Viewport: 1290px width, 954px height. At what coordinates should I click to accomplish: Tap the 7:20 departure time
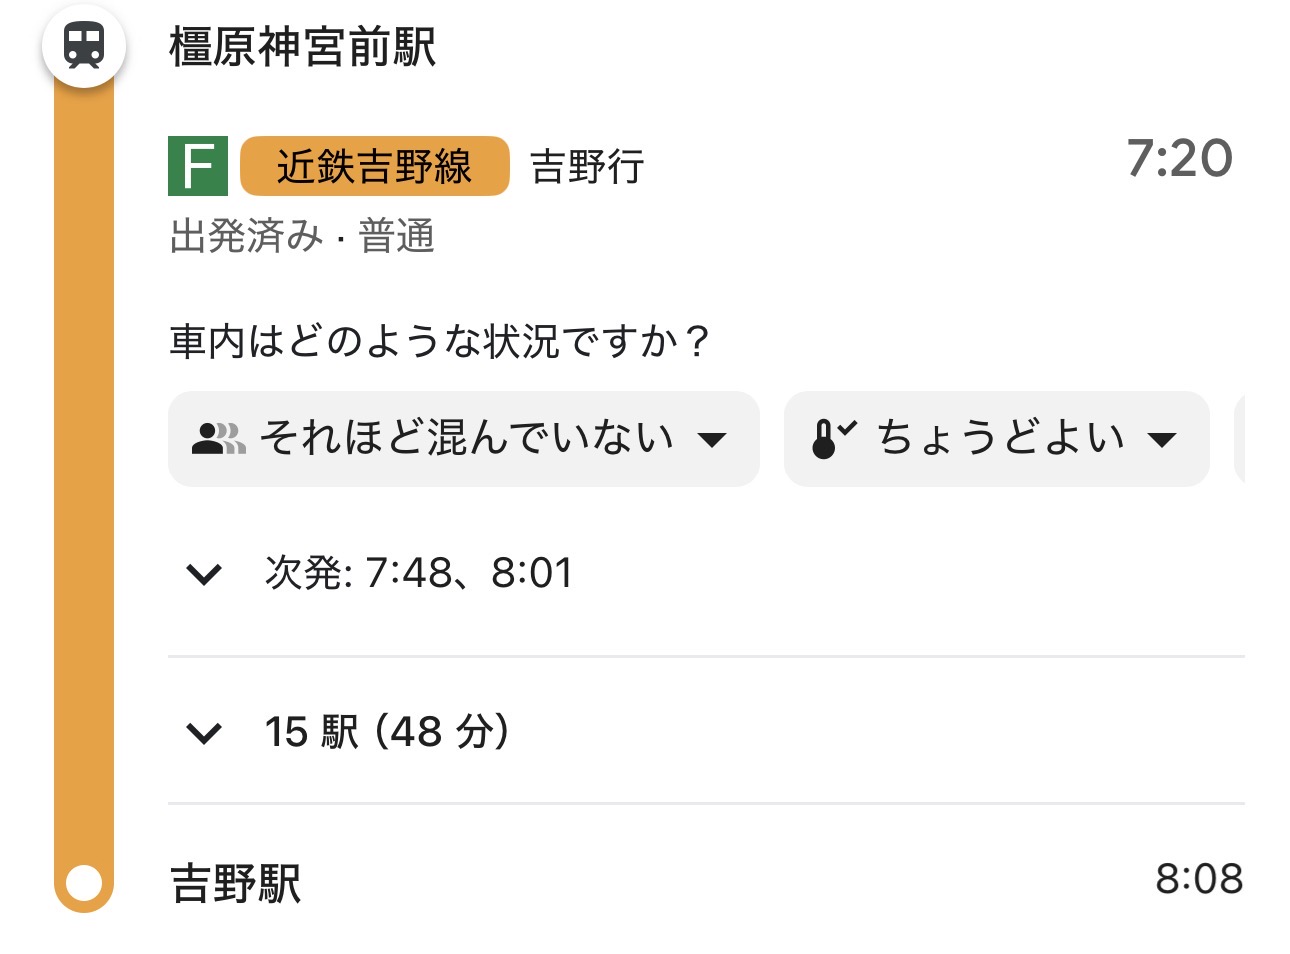click(1179, 158)
